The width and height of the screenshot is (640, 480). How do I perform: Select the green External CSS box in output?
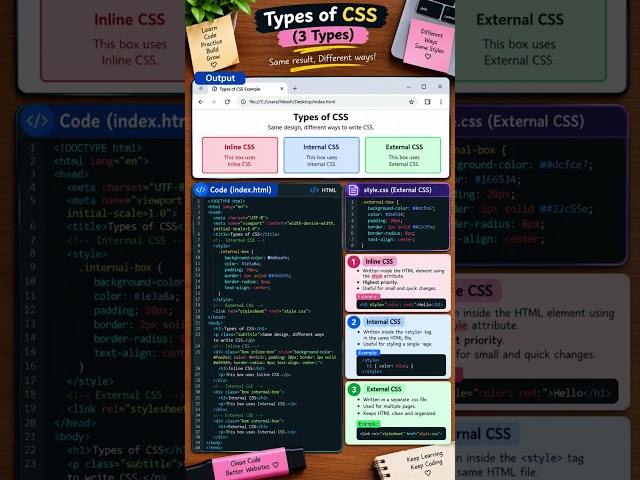point(403,155)
